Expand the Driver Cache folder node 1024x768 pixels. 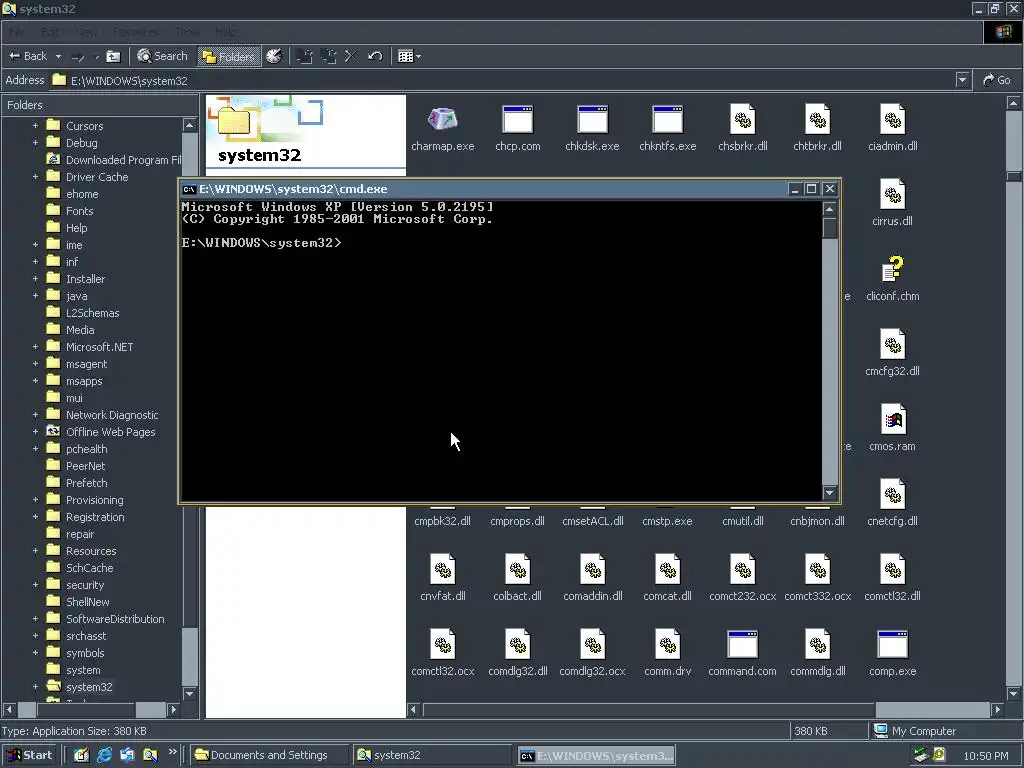[35, 176]
